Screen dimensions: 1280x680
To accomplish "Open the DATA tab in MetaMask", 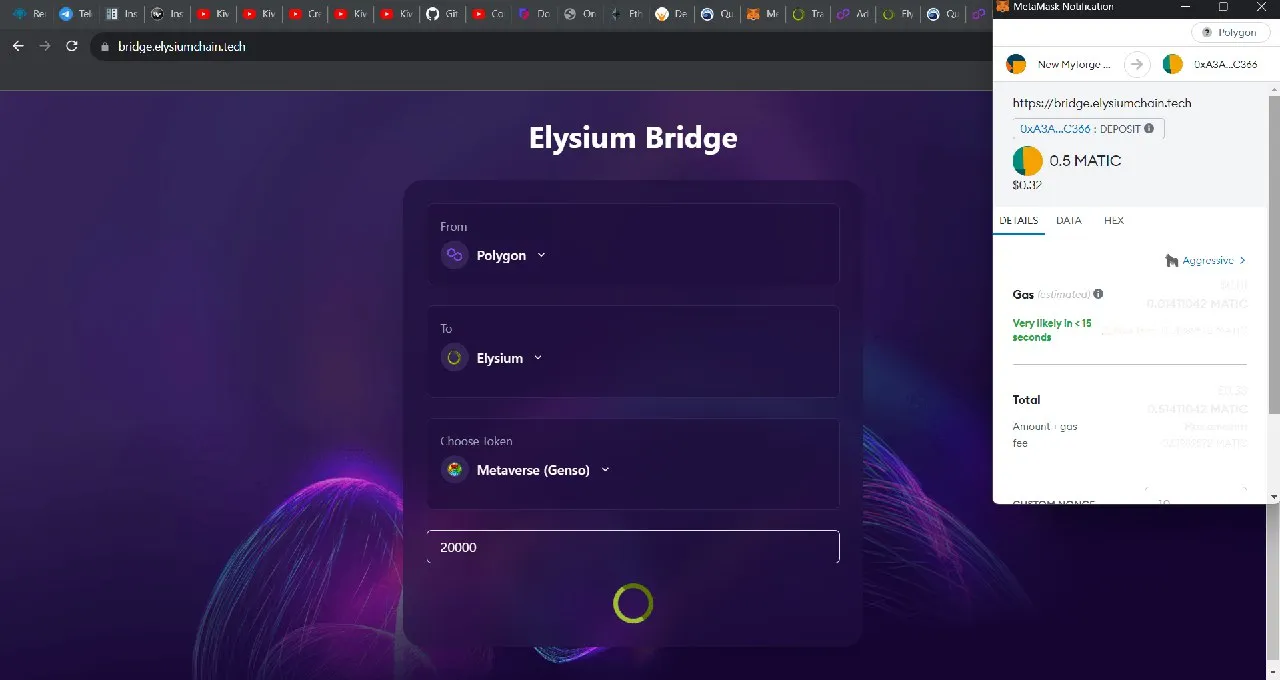I will [1069, 220].
